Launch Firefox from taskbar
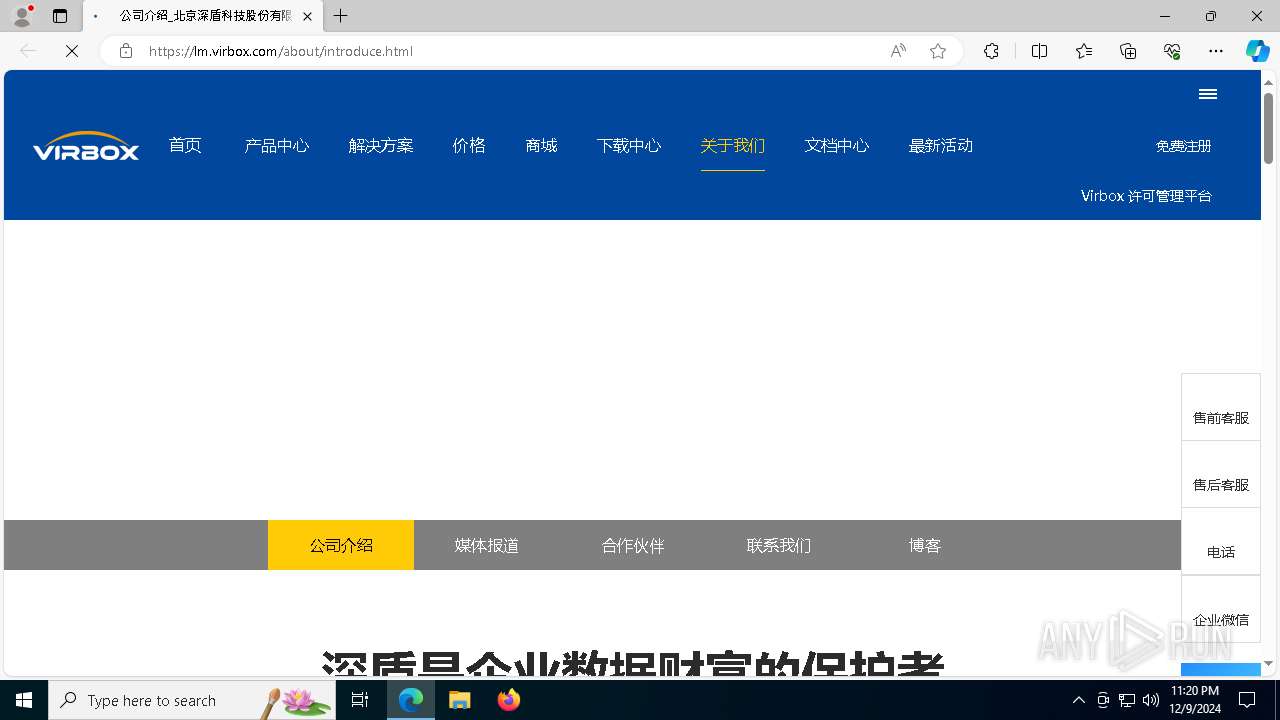The width and height of the screenshot is (1280, 720). tap(509, 700)
